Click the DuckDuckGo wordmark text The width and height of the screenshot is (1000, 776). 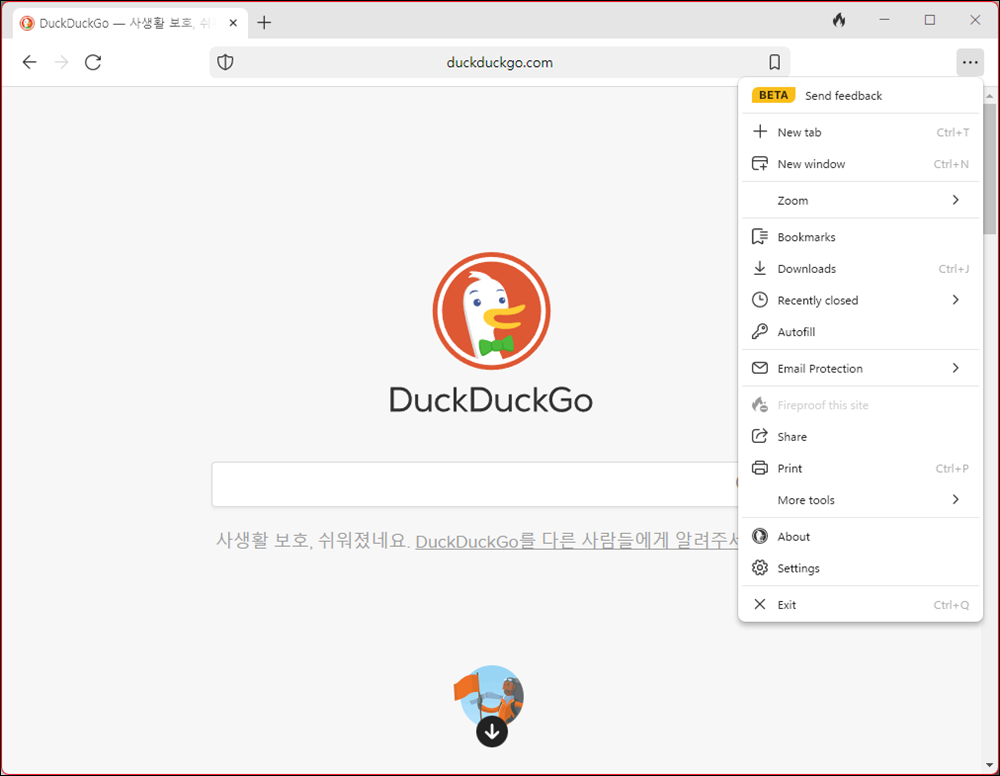point(491,400)
